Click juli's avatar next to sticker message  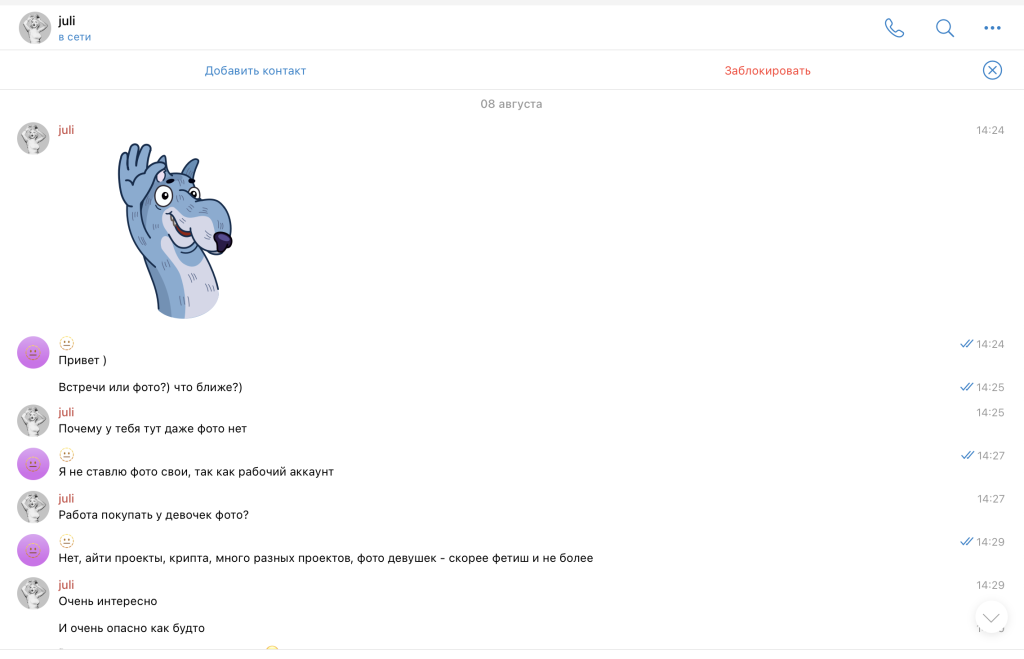[x=33, y=138]
